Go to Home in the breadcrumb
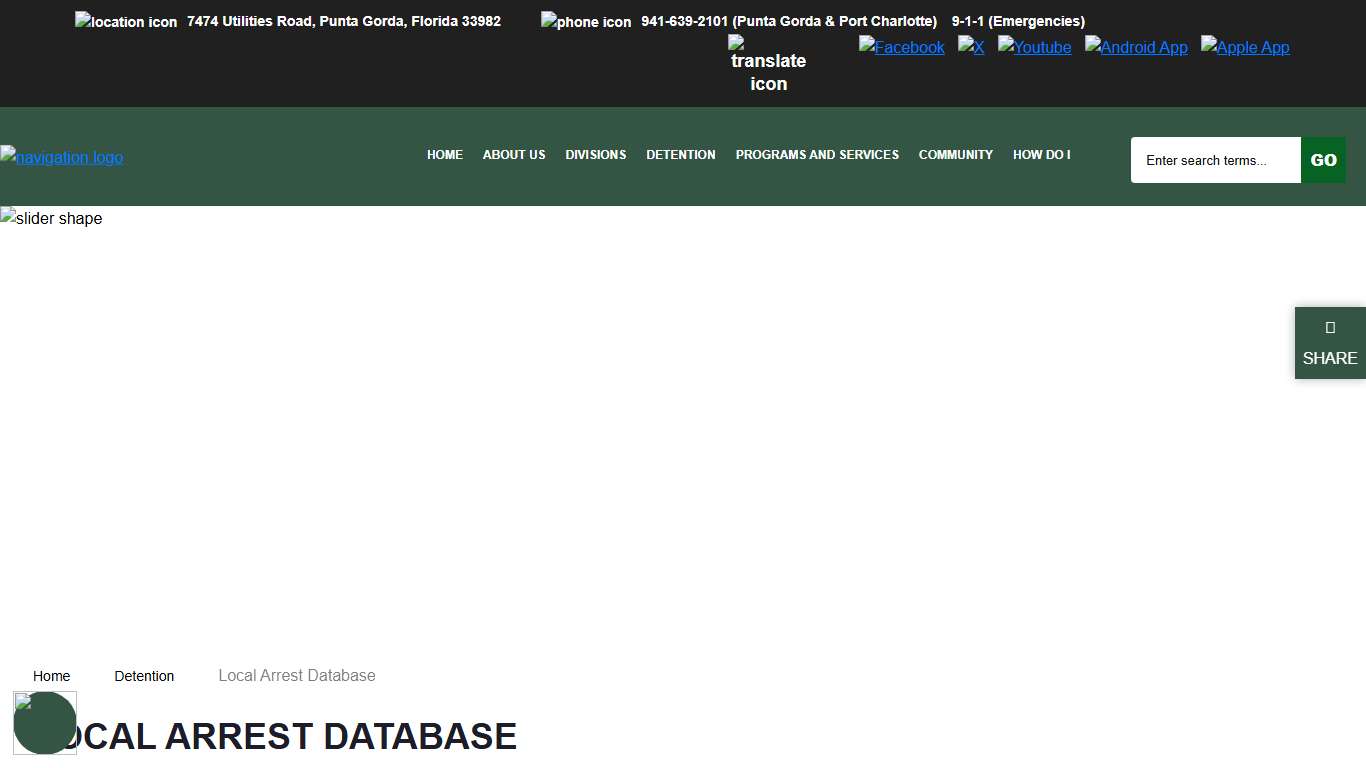The height and width of the screenshot is (768, 1366). tap(52, 676)
